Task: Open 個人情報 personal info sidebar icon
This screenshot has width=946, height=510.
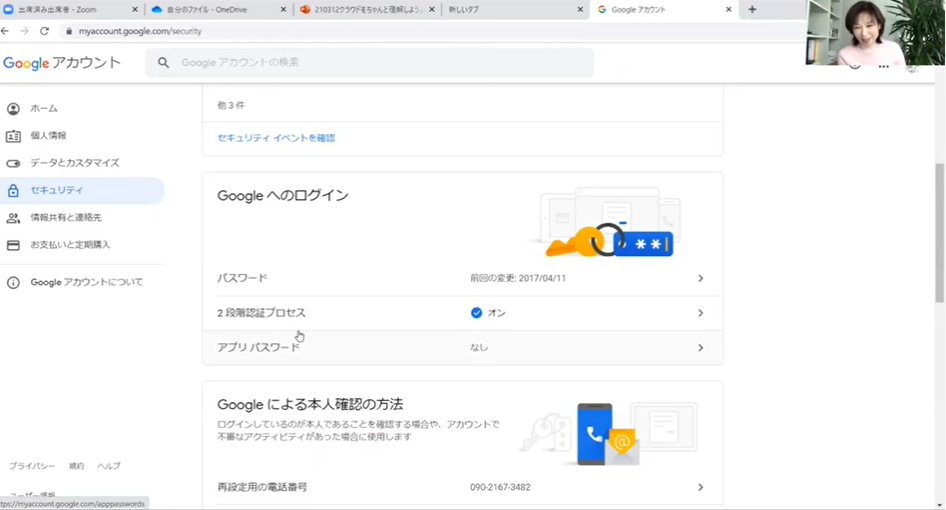Action: coord(13,135)
